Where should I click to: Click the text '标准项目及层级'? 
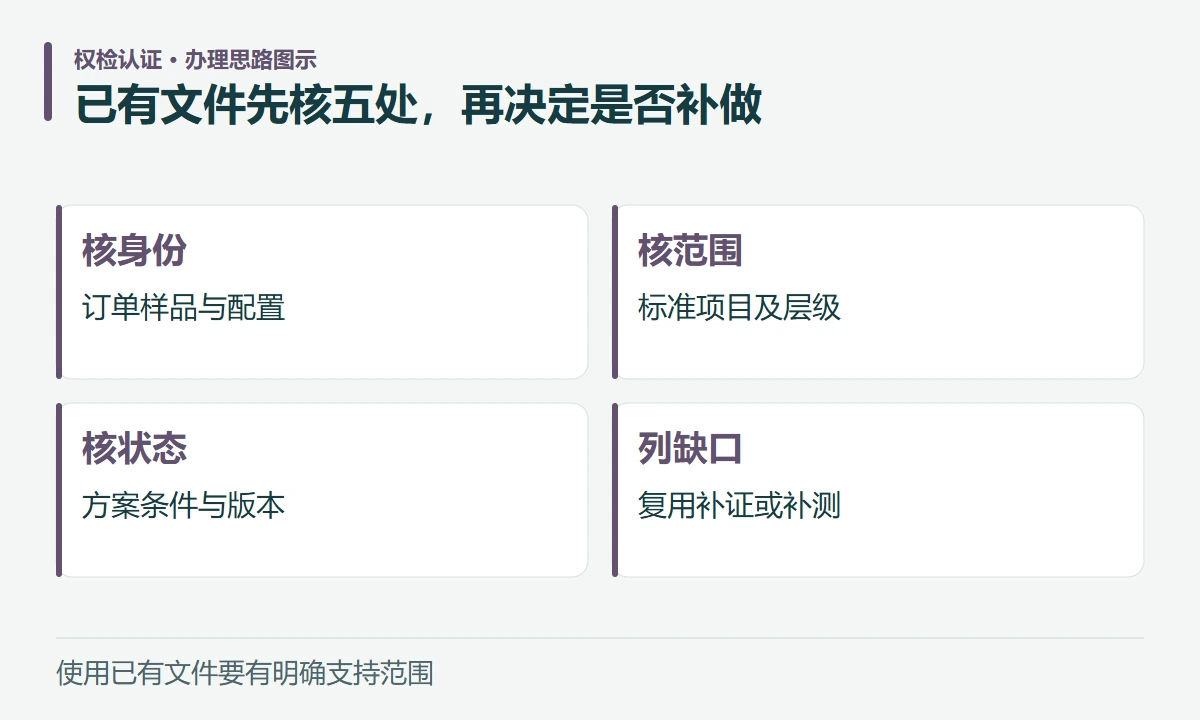click(740, 307)
